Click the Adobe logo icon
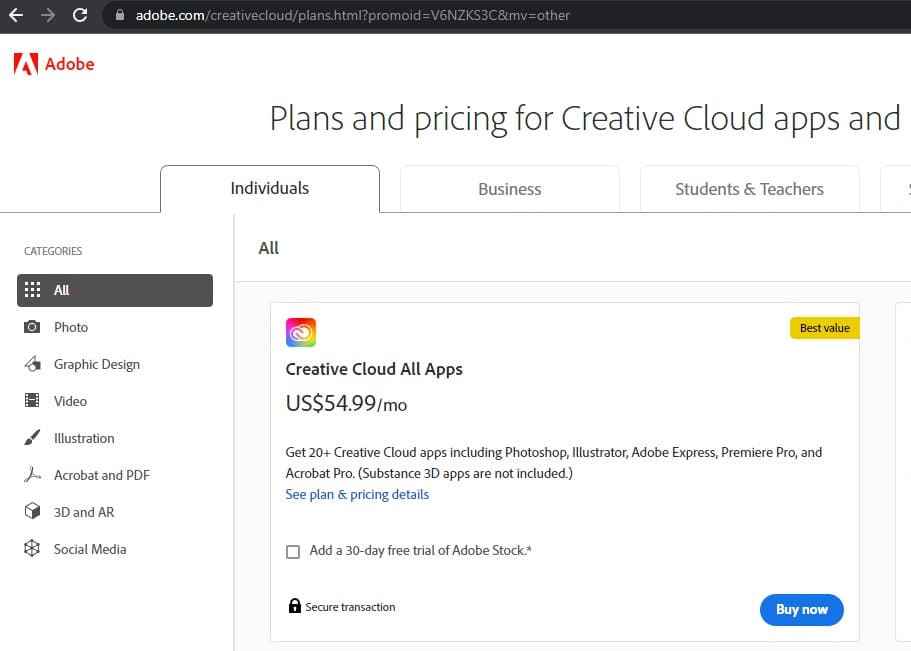Viewport: 911px width, 651px height. click(x=25, y=64)
